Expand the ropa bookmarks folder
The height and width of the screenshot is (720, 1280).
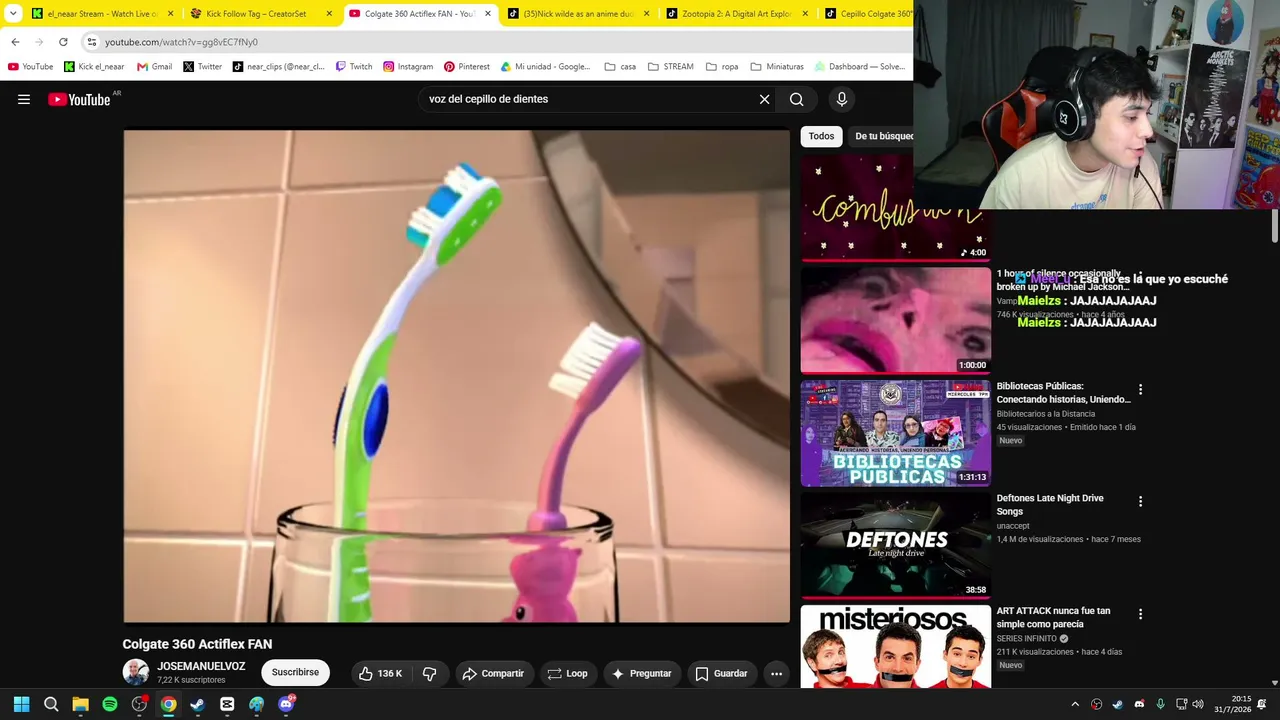point(722,67)
